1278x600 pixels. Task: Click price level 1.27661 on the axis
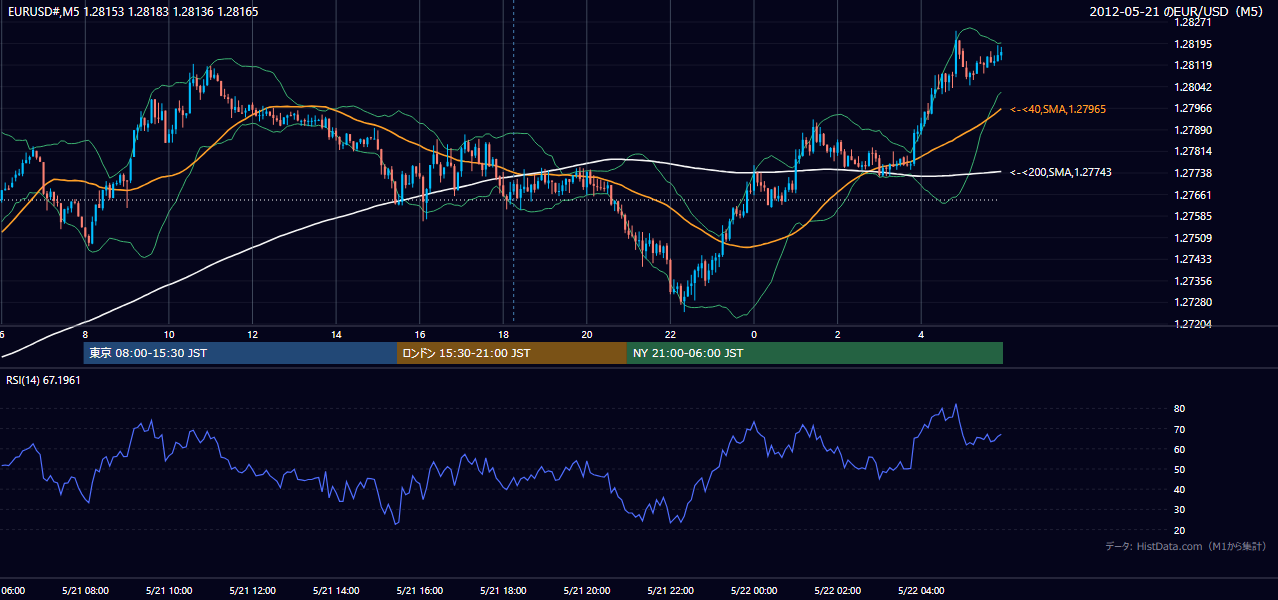coord(1193,195)
